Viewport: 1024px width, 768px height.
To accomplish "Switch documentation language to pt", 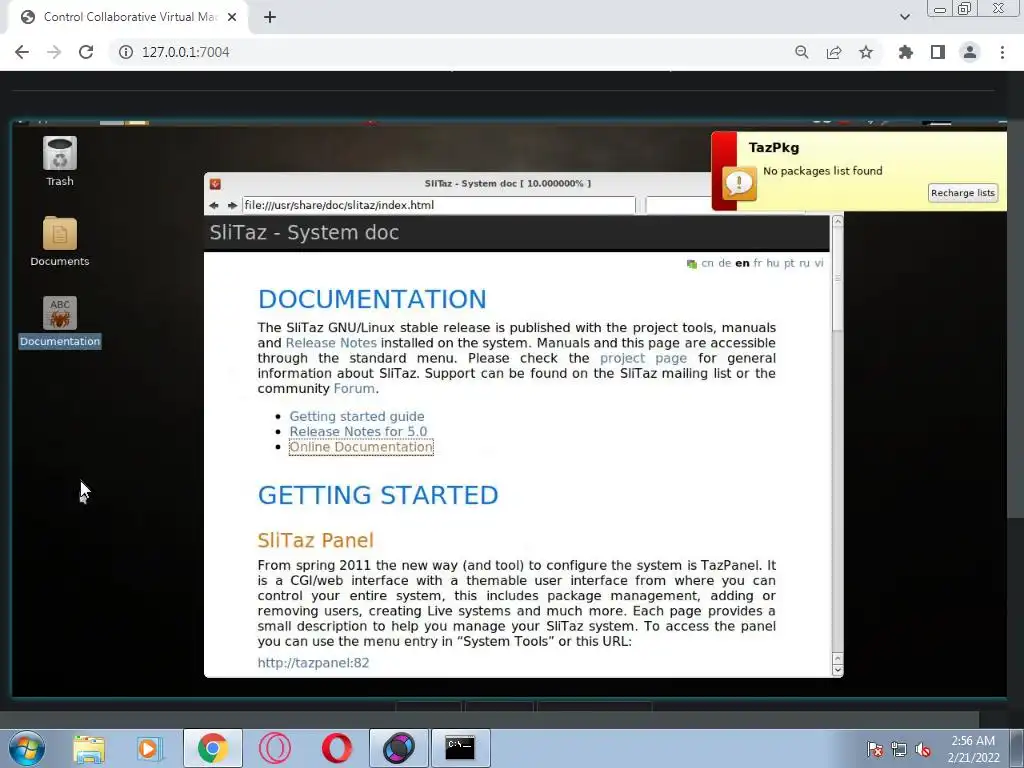I will [x=789, y=263].
